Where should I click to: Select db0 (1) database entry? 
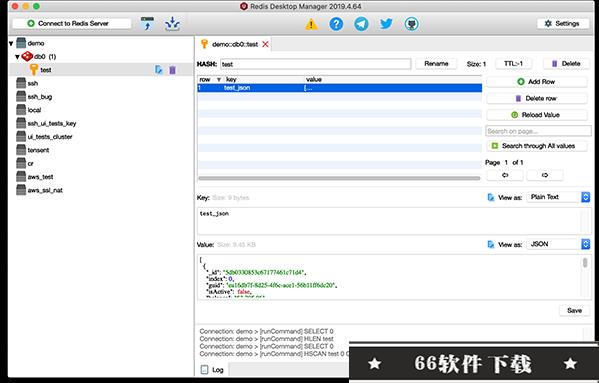click(x=45, y=57)
